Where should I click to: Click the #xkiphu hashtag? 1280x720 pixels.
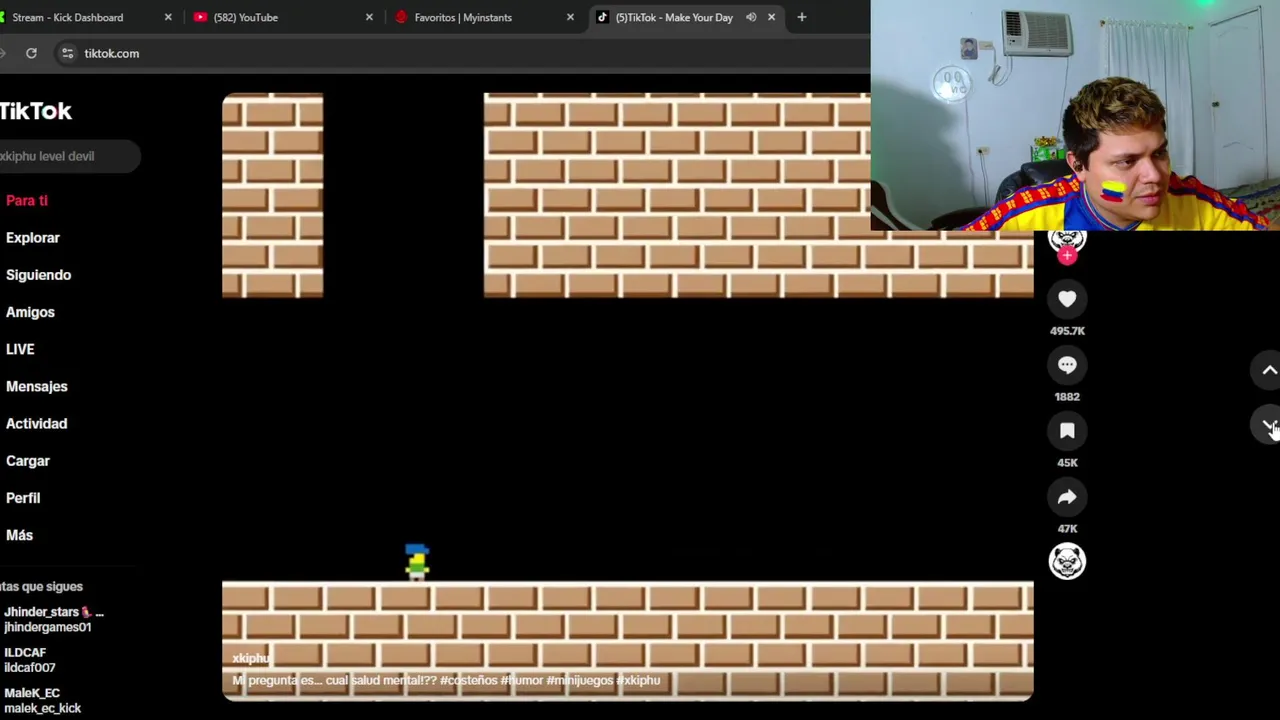click(638, 680)
